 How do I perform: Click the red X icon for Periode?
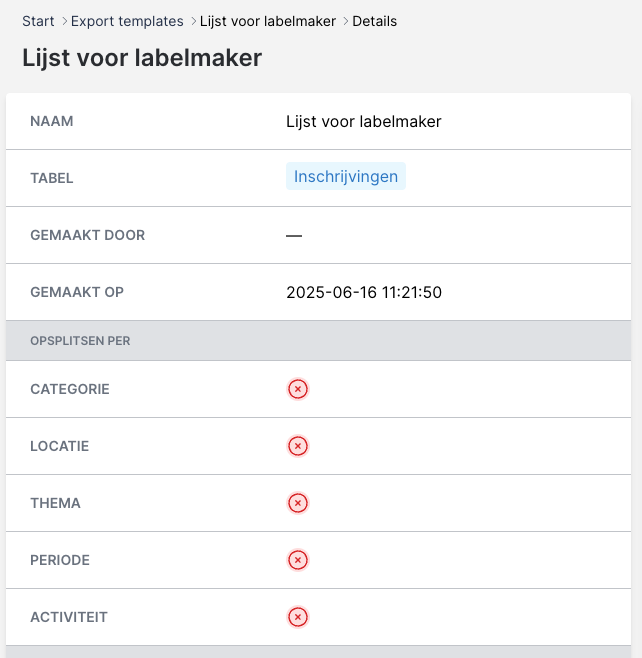click(297, 560)
